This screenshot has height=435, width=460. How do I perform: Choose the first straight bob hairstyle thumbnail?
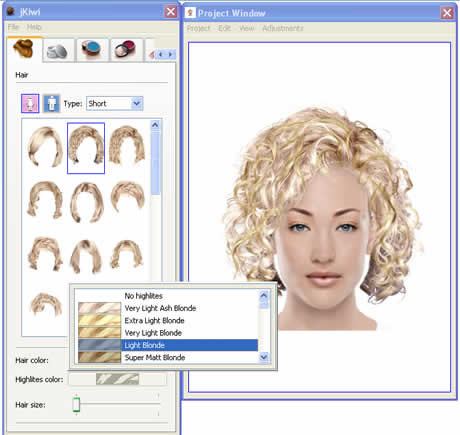point(45,147)
